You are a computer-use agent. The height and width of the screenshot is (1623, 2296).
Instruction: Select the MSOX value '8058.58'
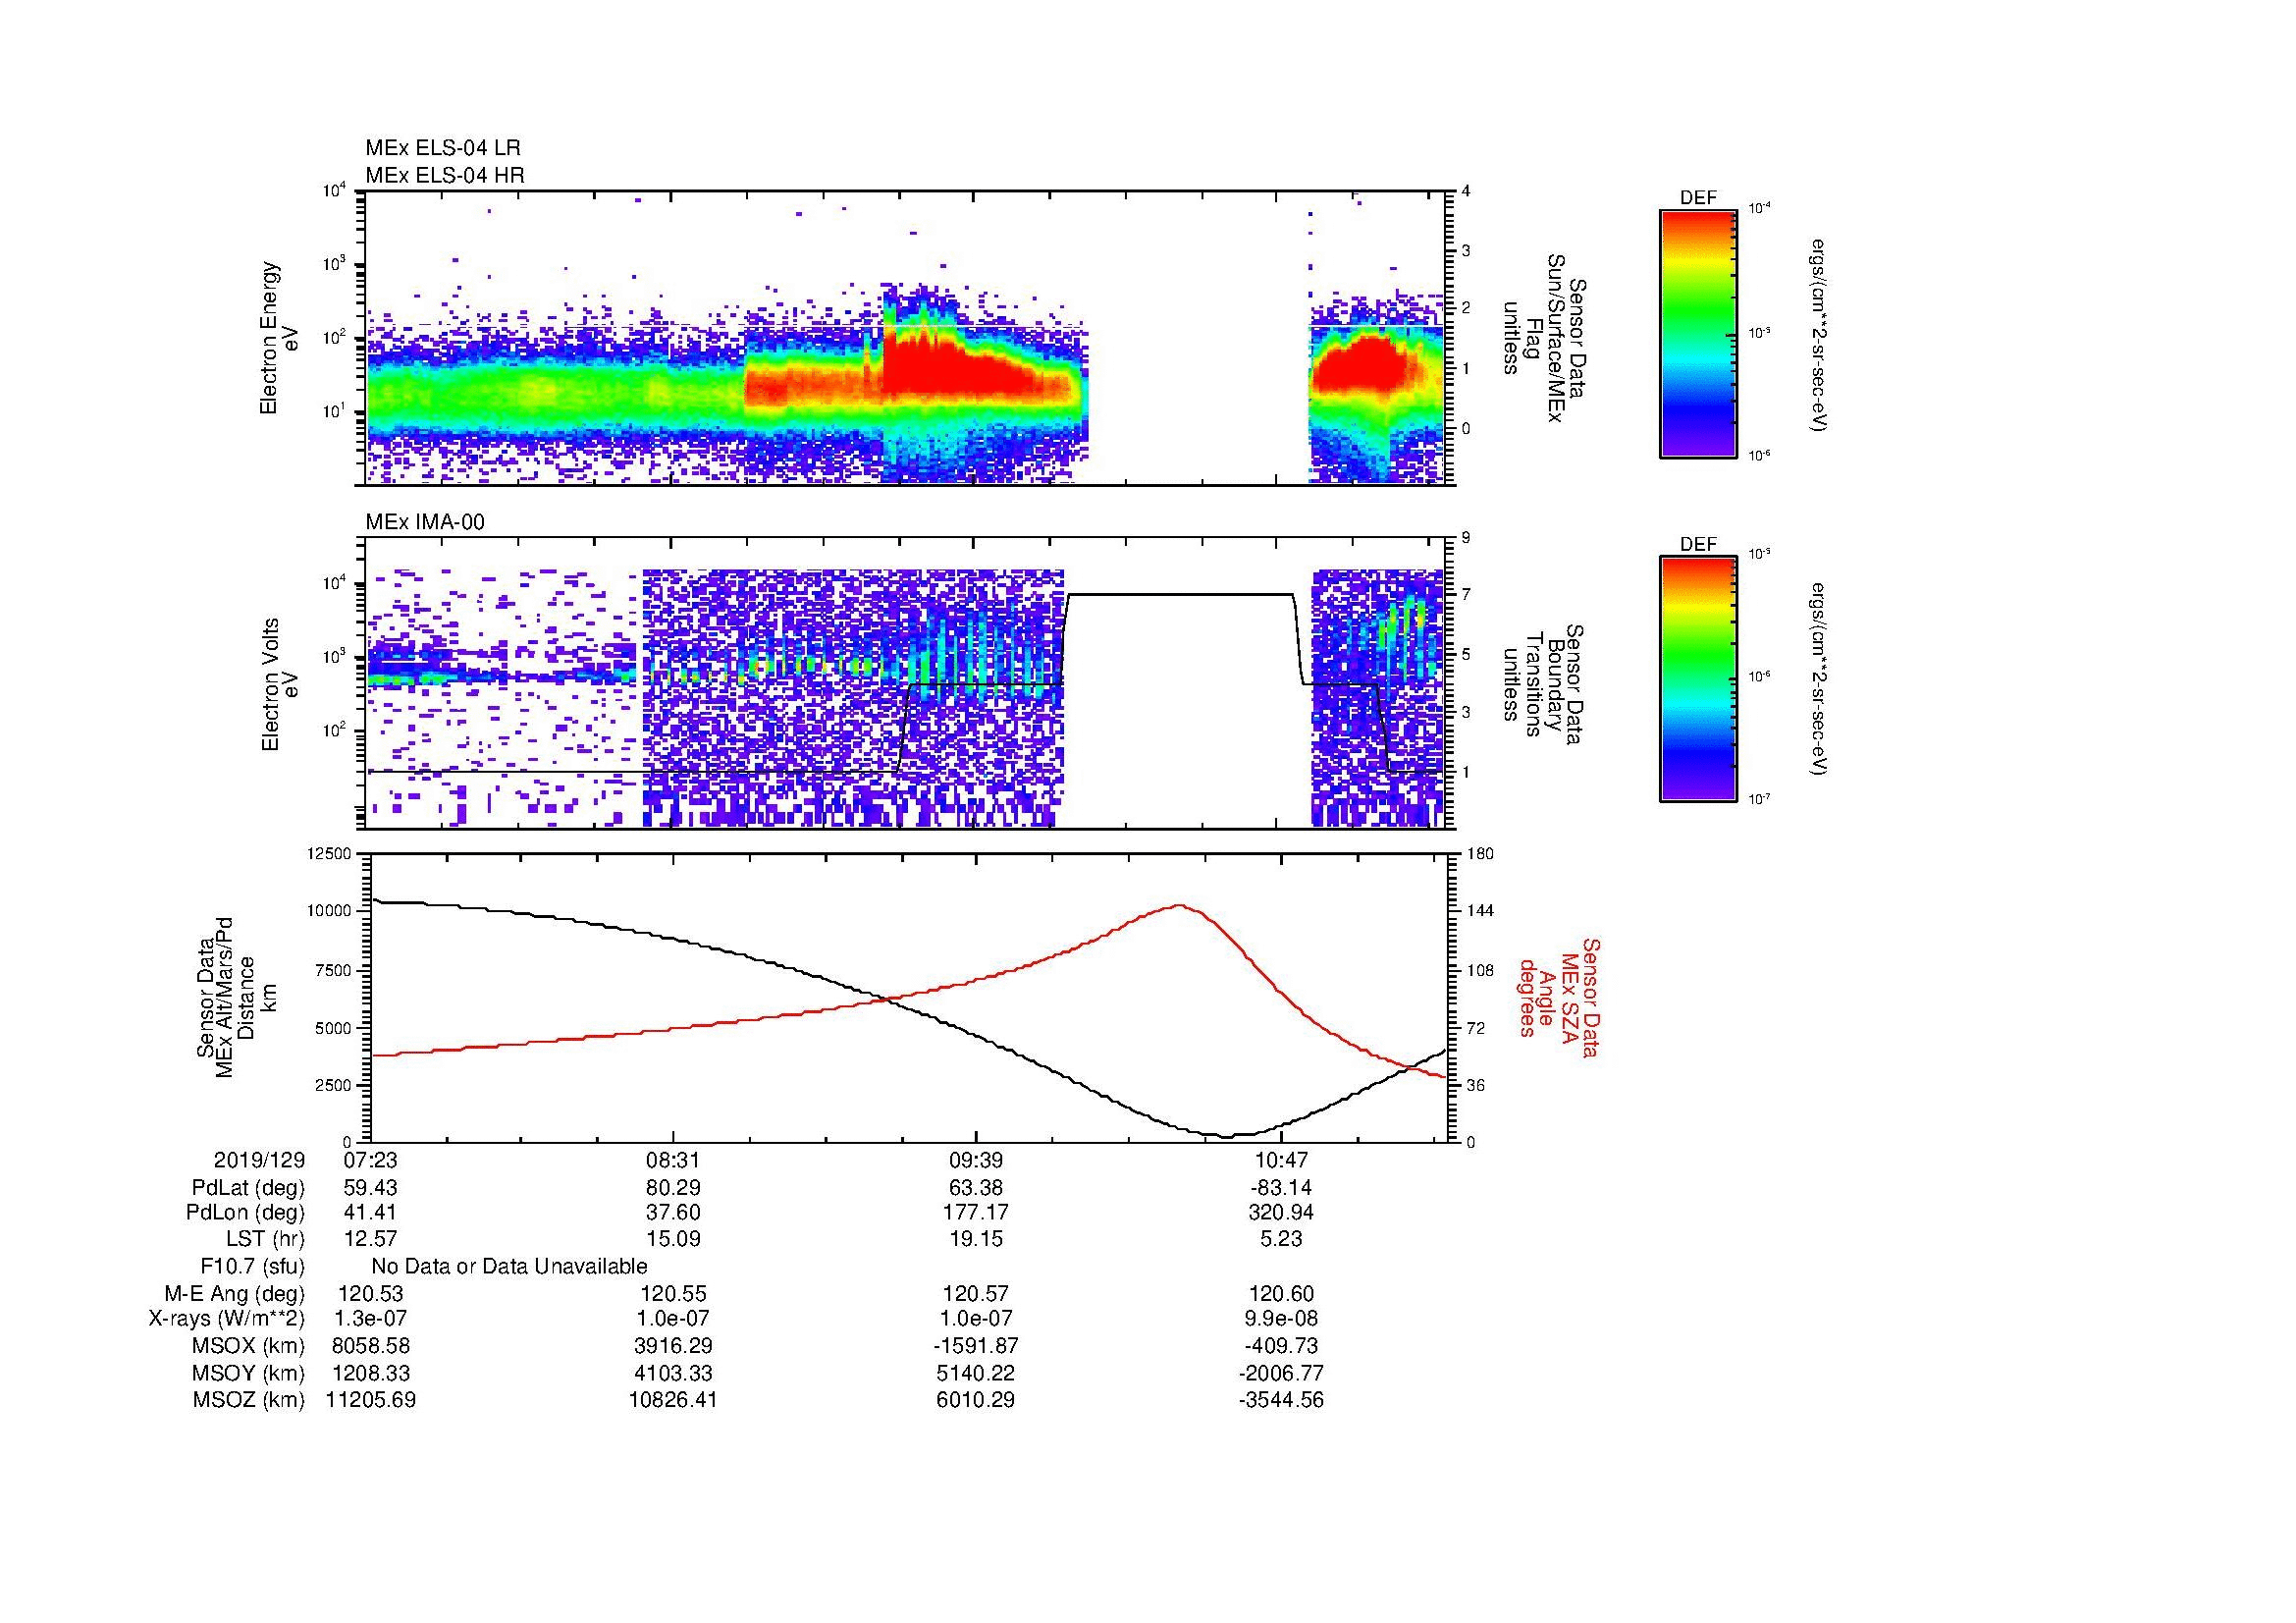pyautogui.click(x=370, y=1346)
